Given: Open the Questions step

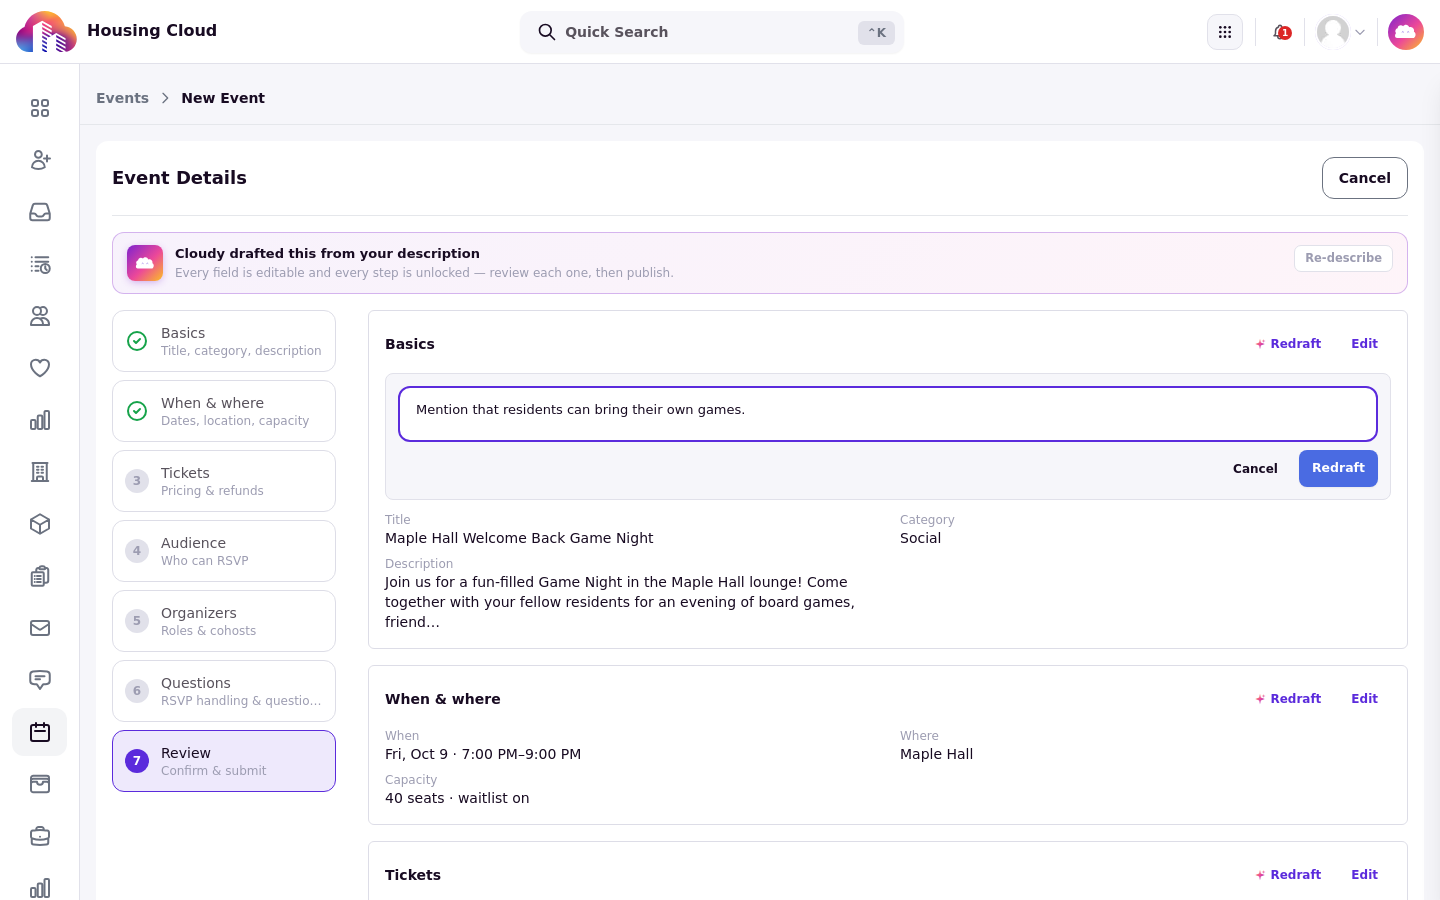Looking at the screenshot, I should [224, 691].
